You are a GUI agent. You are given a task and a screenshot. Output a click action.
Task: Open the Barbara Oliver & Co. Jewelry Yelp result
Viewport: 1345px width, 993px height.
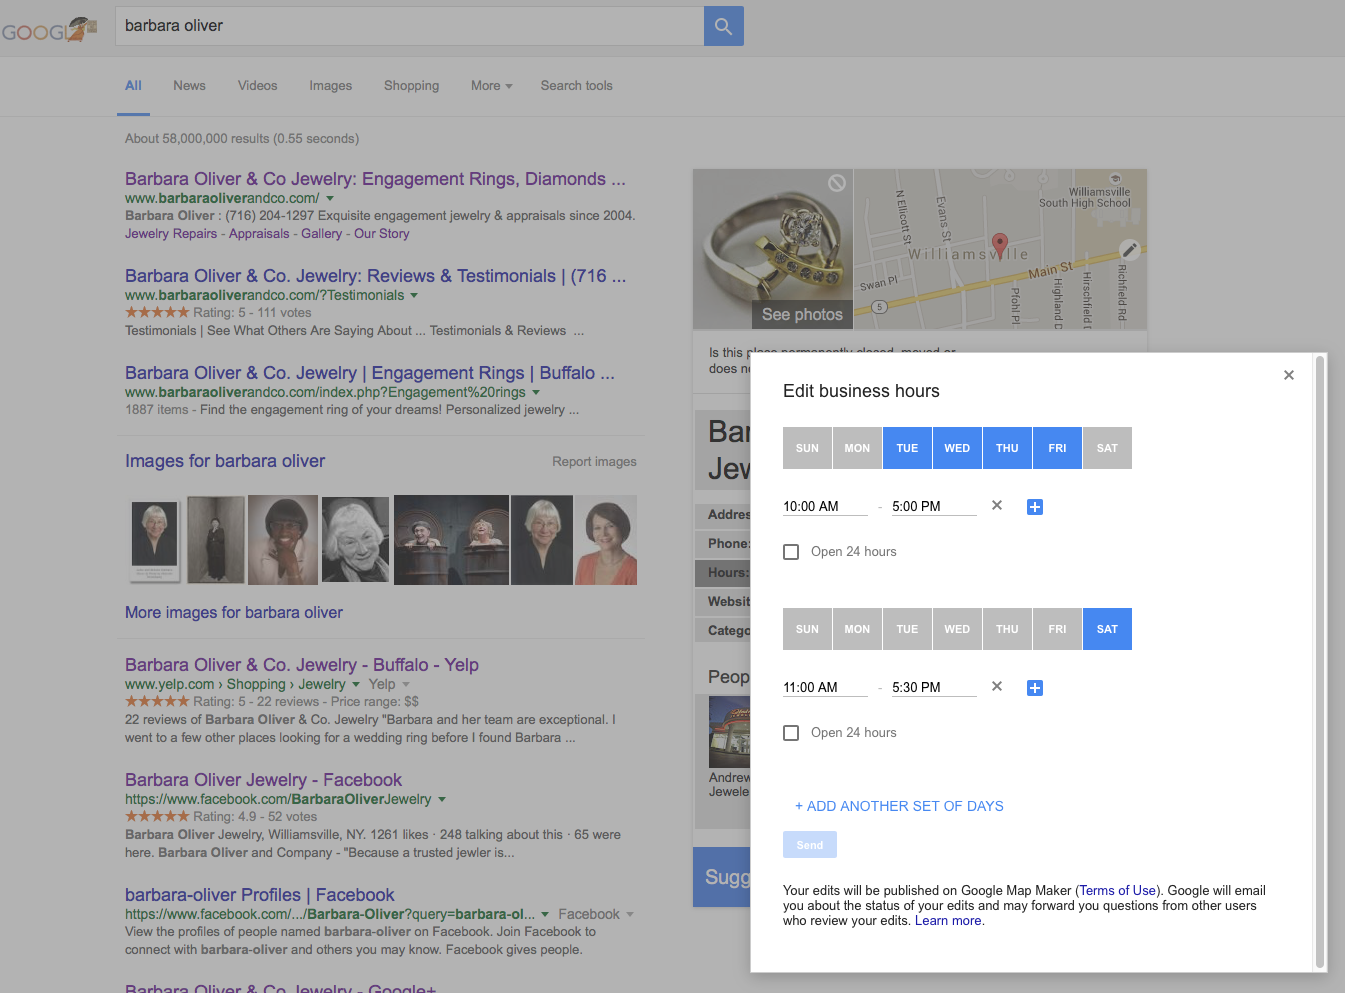tap(302, 665)
